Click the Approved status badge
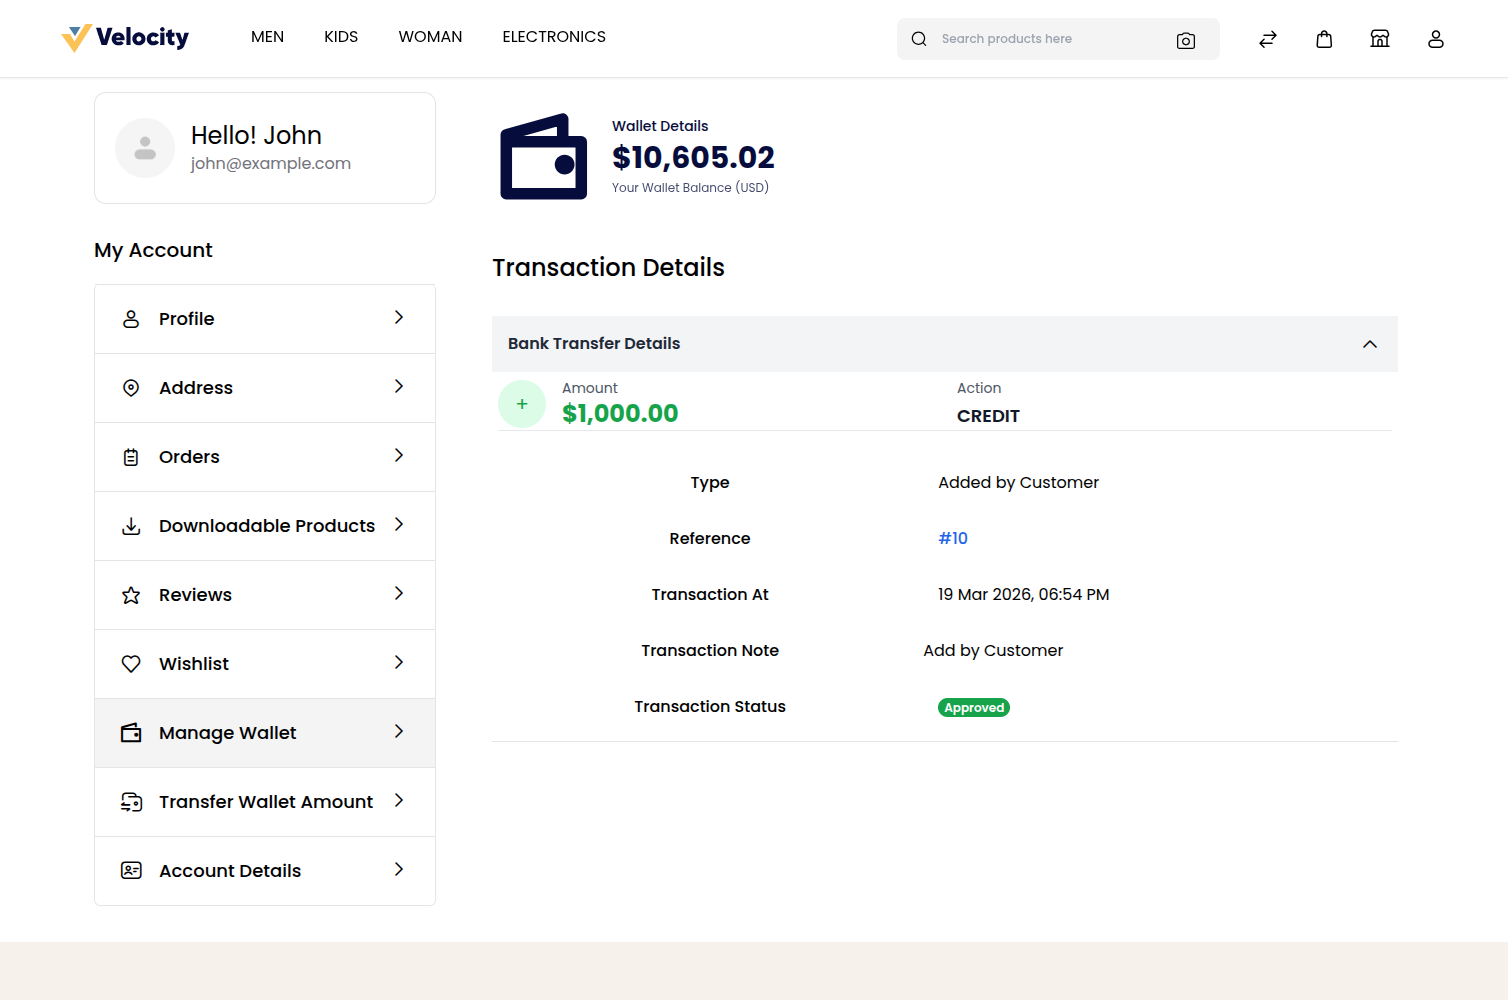This screenshot has width=1508, height=1000. click(973, 707)
